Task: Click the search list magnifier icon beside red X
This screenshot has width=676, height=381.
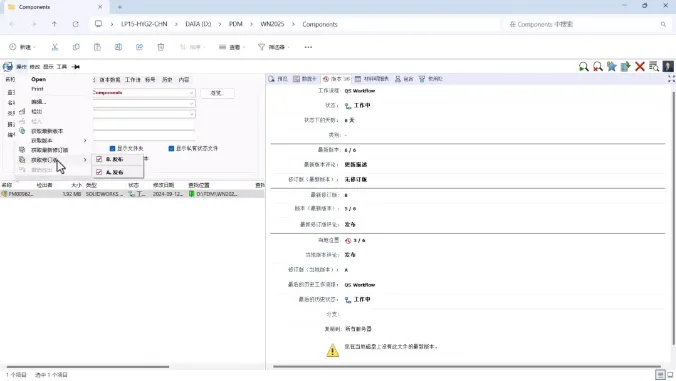Action: coord(654,66)
